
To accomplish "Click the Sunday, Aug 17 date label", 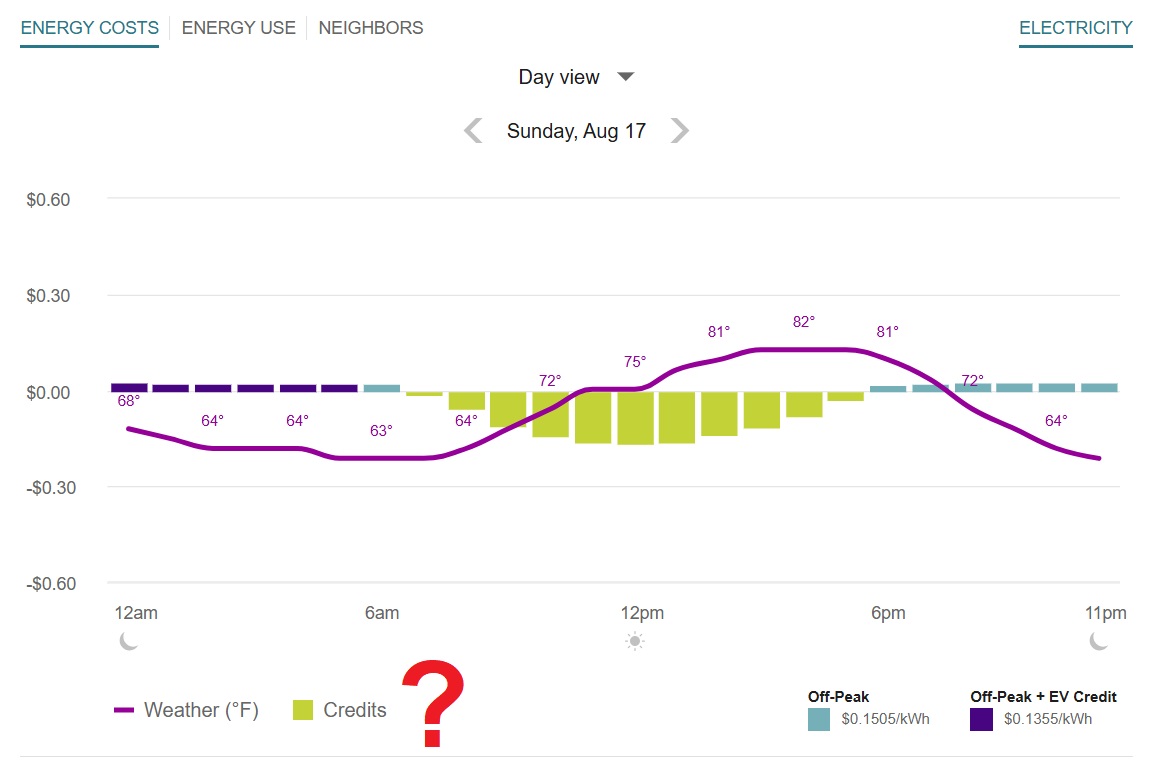I will click(x=576, y=131).
